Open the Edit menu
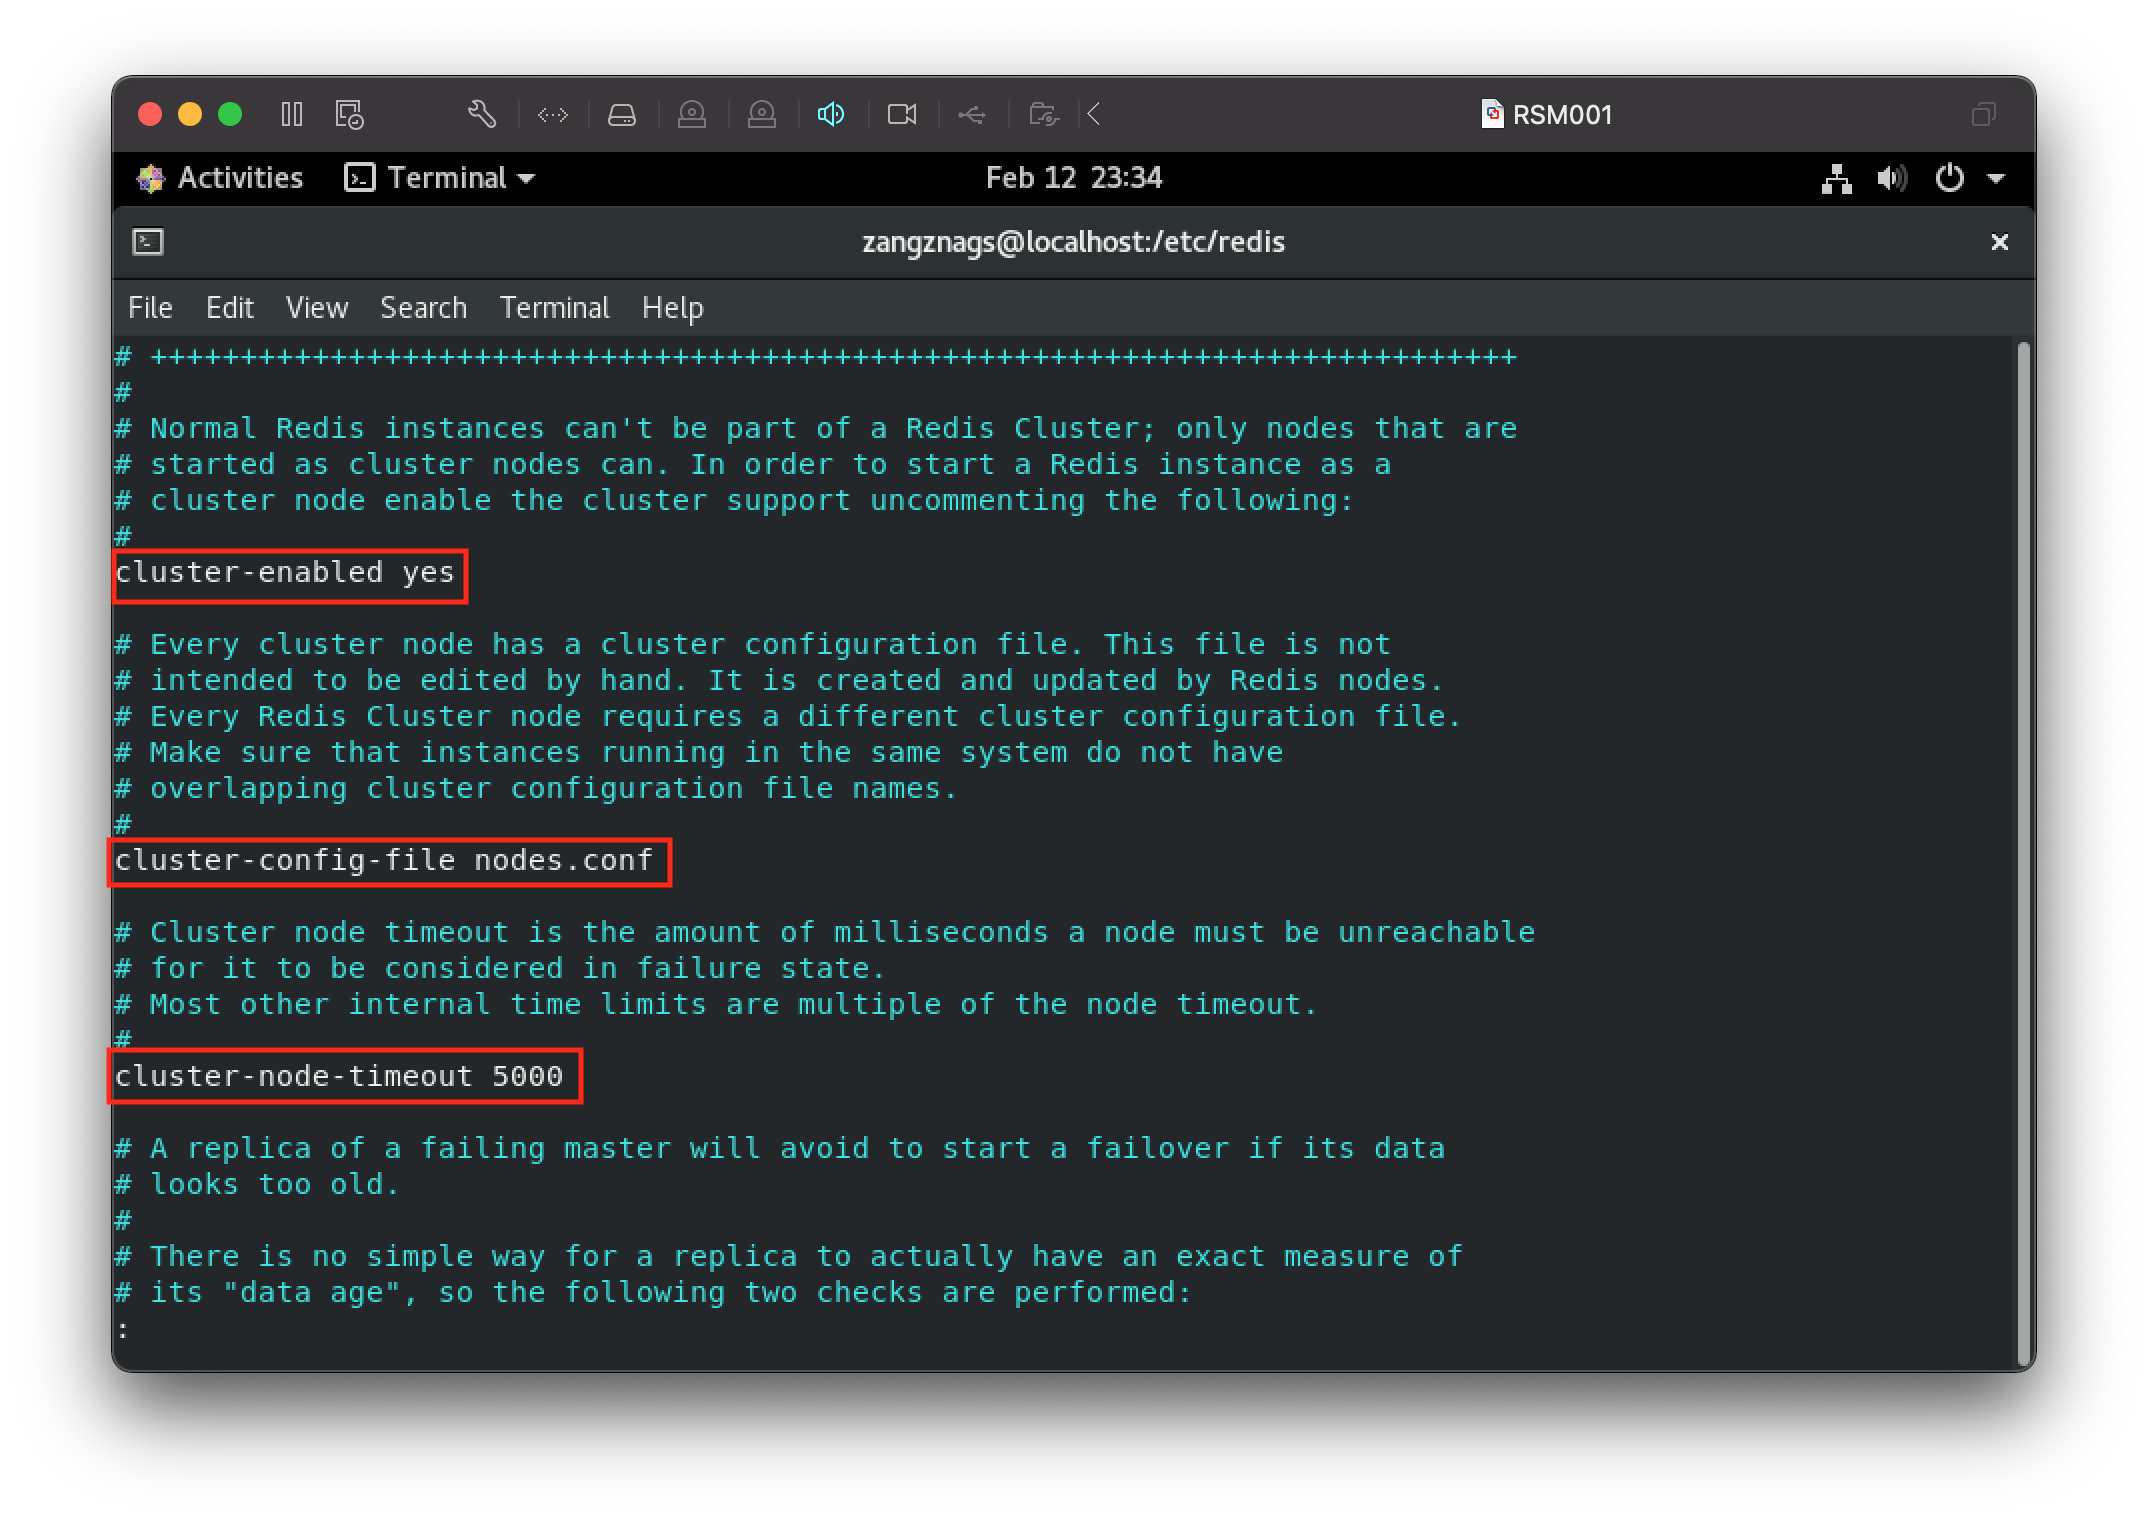Image resolution: width=2148 pixels, height=1520 pixels. (x=229, y=308)
